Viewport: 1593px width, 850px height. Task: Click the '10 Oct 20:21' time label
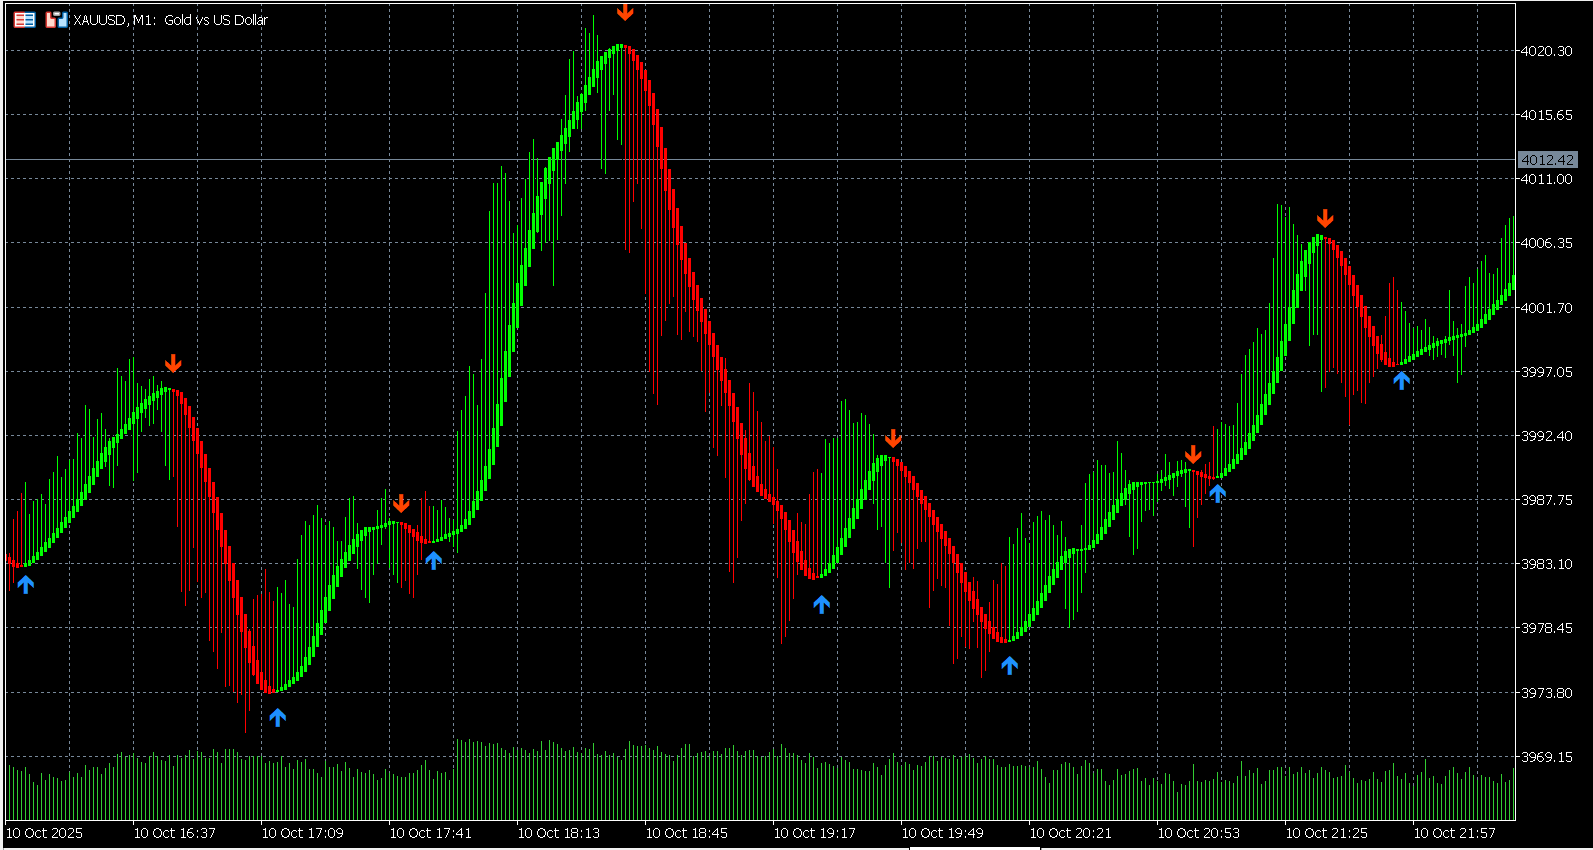1071,833
